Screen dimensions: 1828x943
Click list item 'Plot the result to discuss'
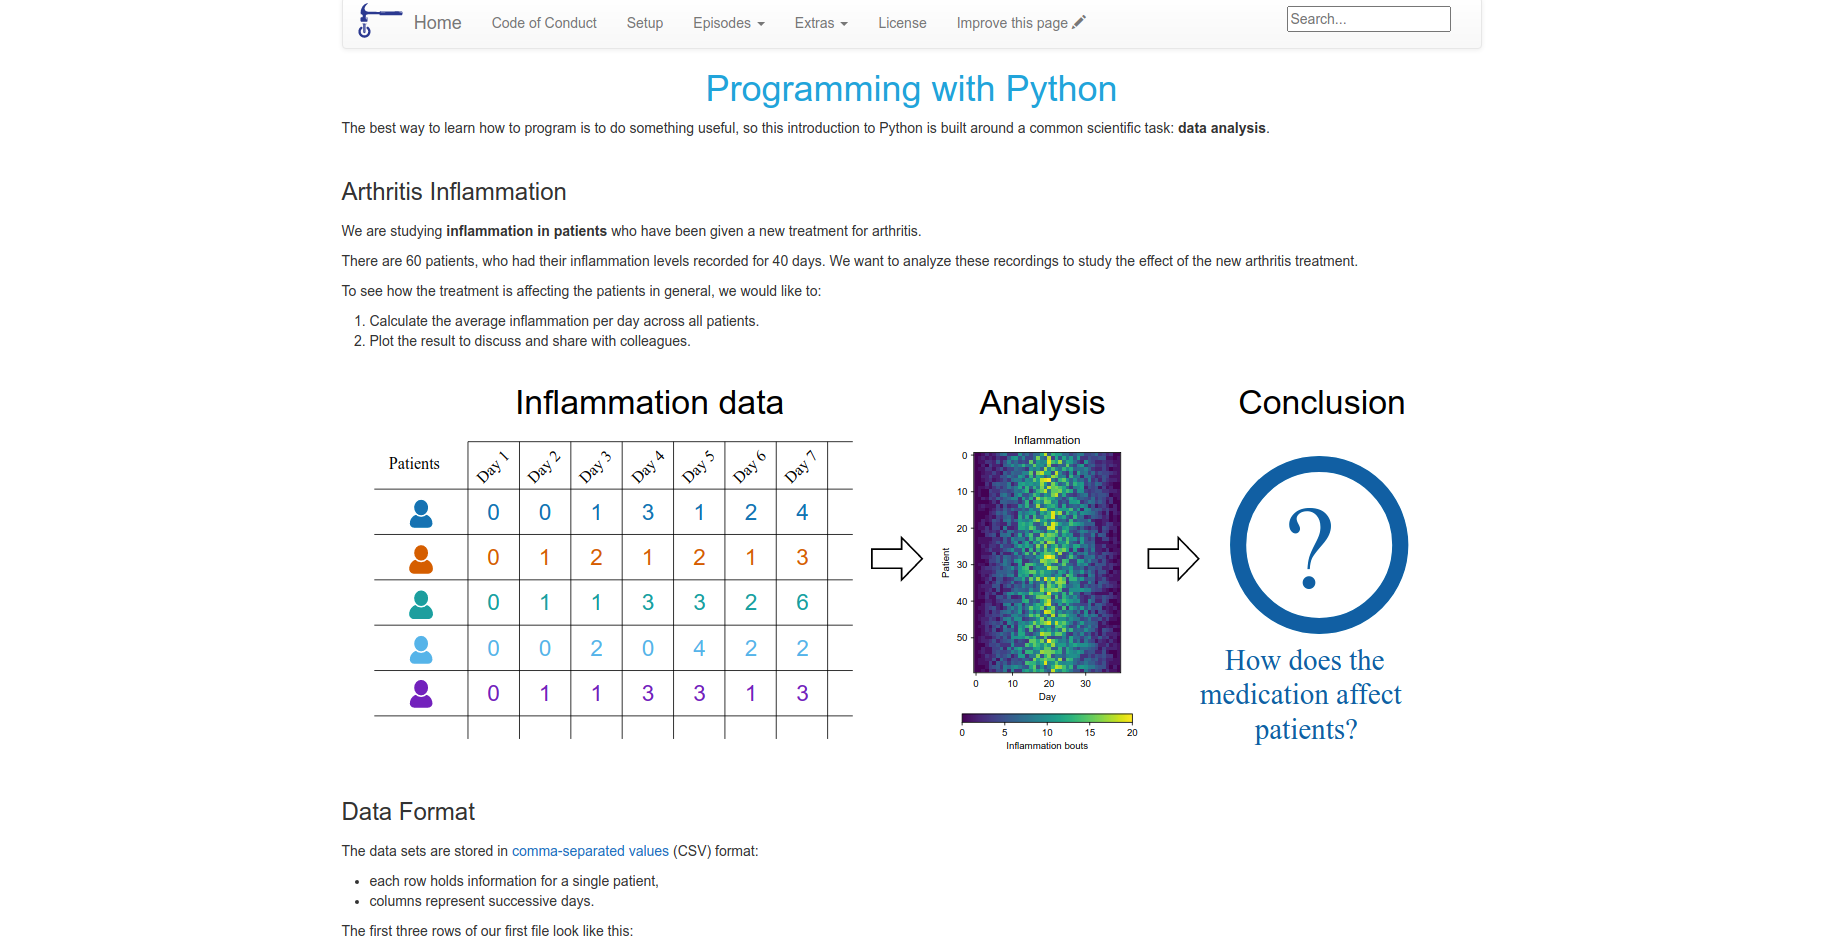(530, 341)
